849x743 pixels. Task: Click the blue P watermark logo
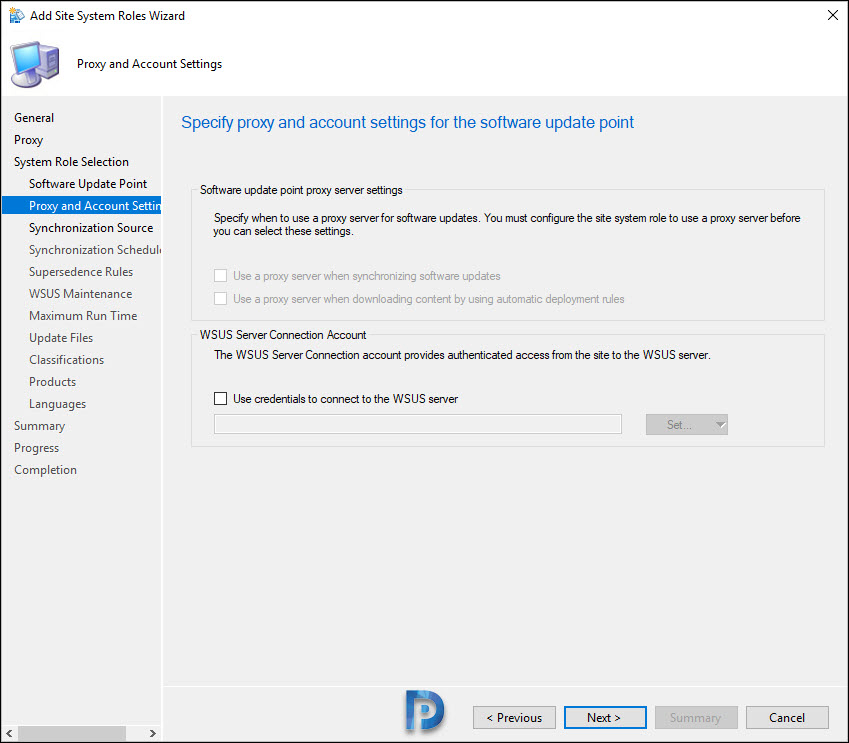(x=425, y=710)
